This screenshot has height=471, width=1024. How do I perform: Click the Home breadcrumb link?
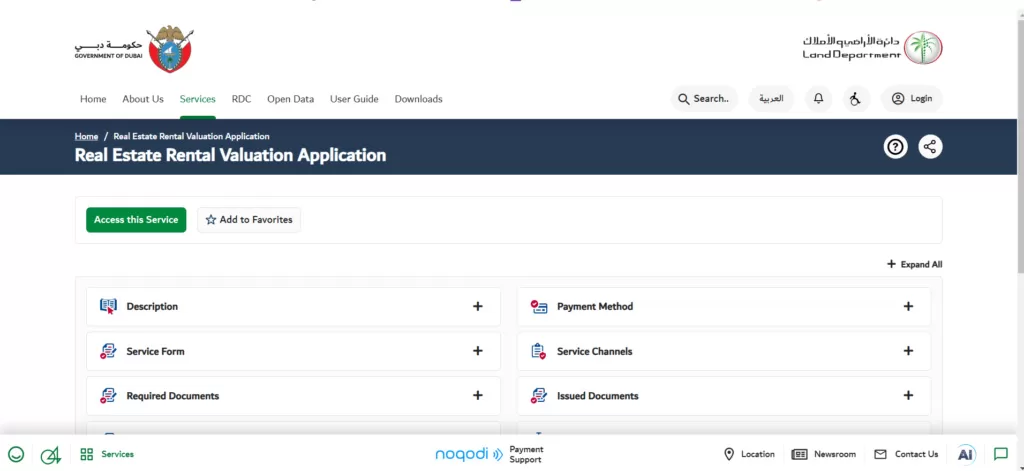pyautogui.click(x=86, y=136)
